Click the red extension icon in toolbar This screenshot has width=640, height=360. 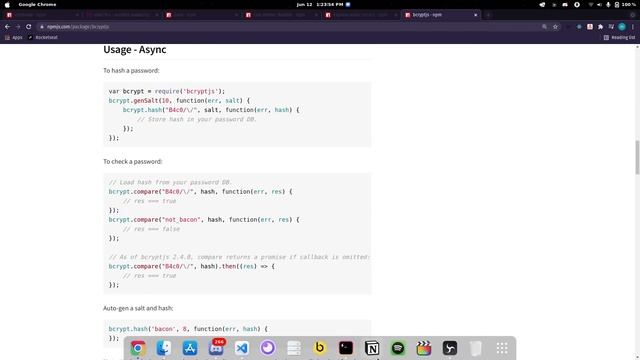tap(590, 27)
